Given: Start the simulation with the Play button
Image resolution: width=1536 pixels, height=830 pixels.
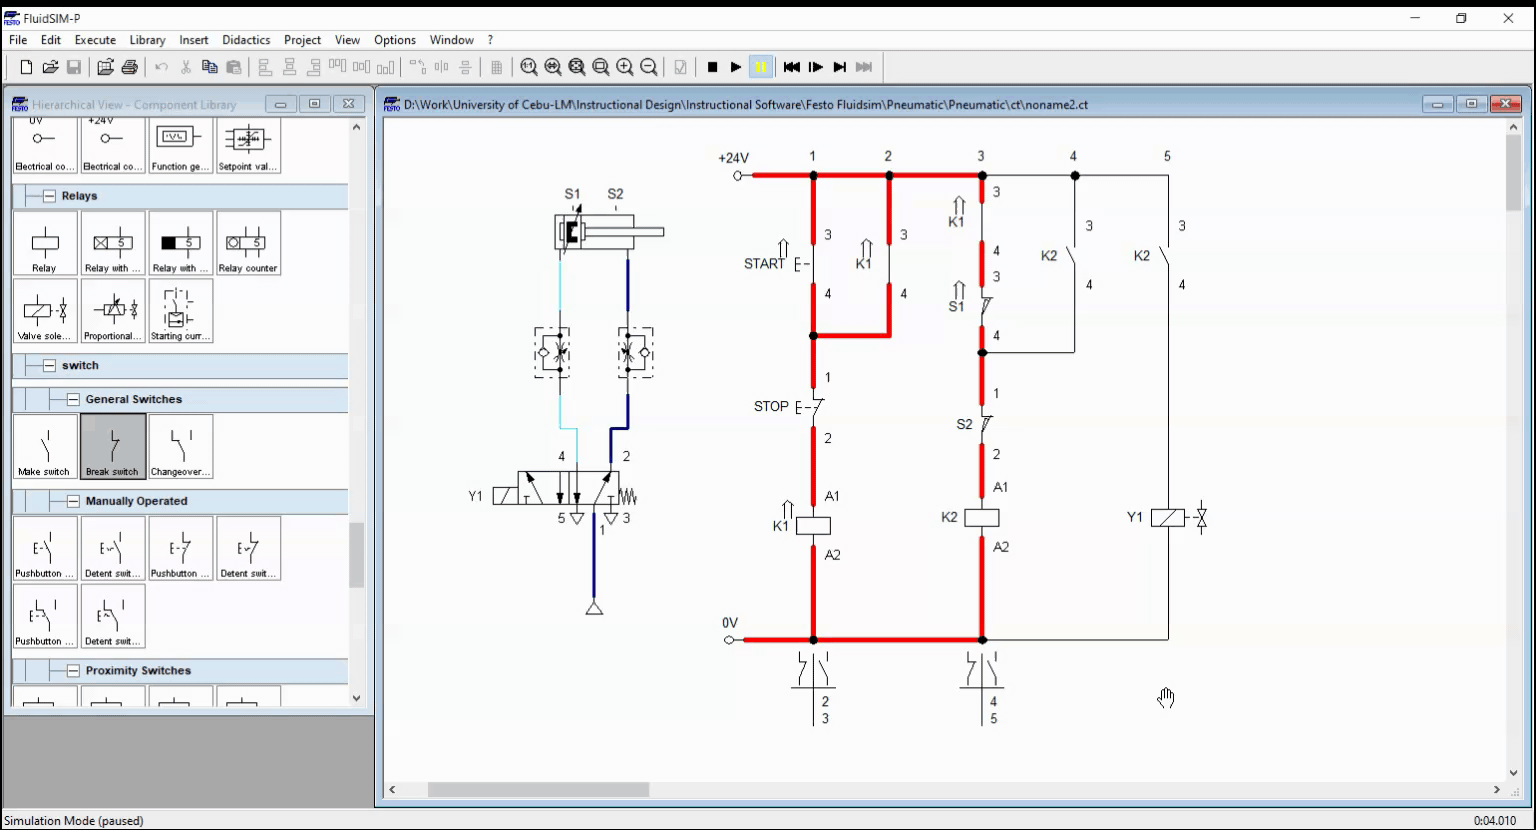Looking at the screenshot, I should [x=737, y=67].
